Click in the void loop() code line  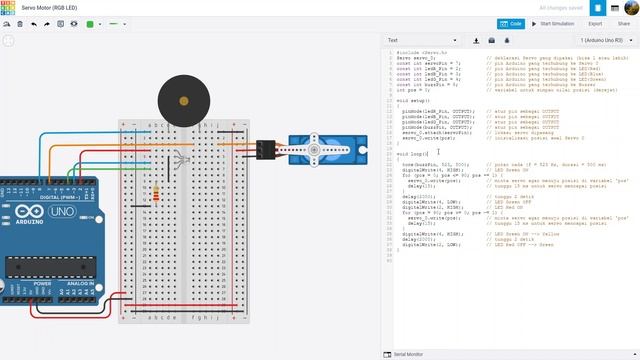pyautogui.click(x=412, y=154)
